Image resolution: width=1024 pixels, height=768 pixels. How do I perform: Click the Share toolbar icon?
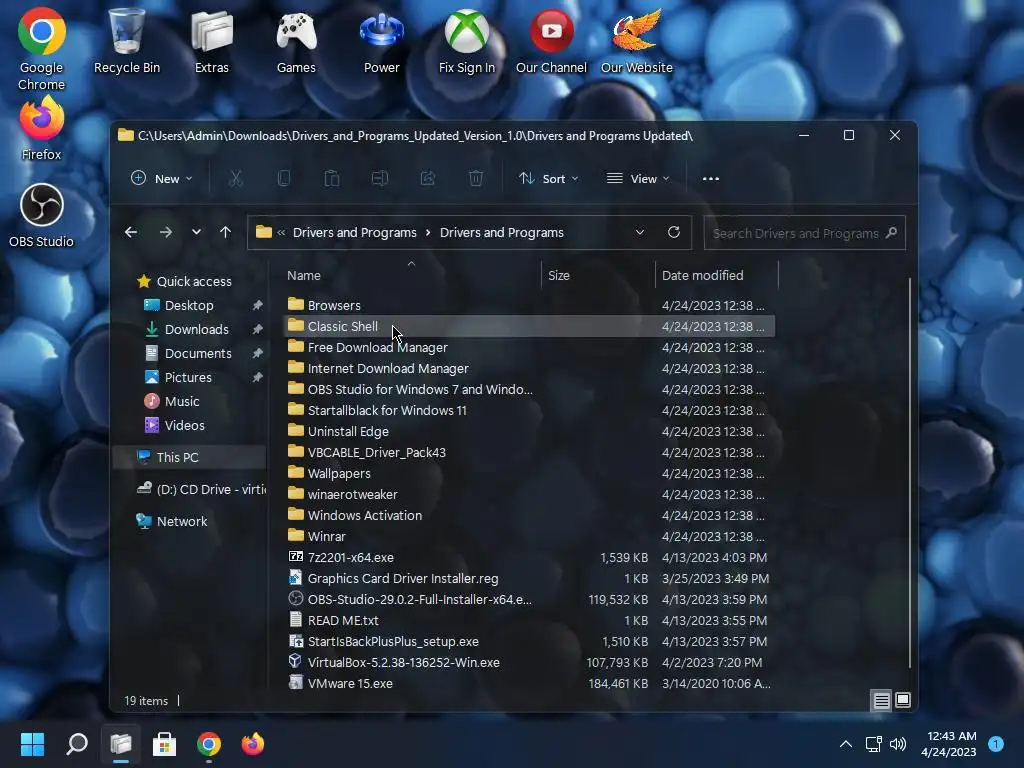click(x=428, y=178)
